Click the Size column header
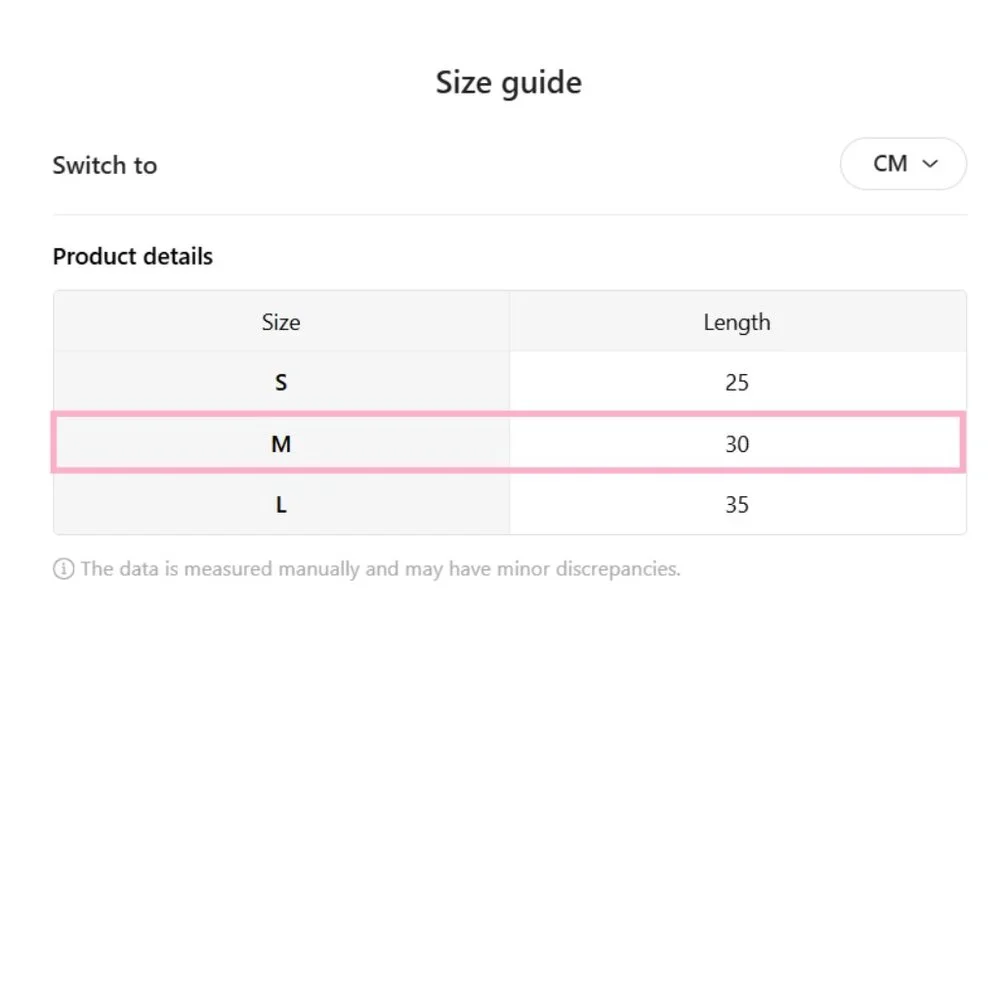 tap(281, 322)
